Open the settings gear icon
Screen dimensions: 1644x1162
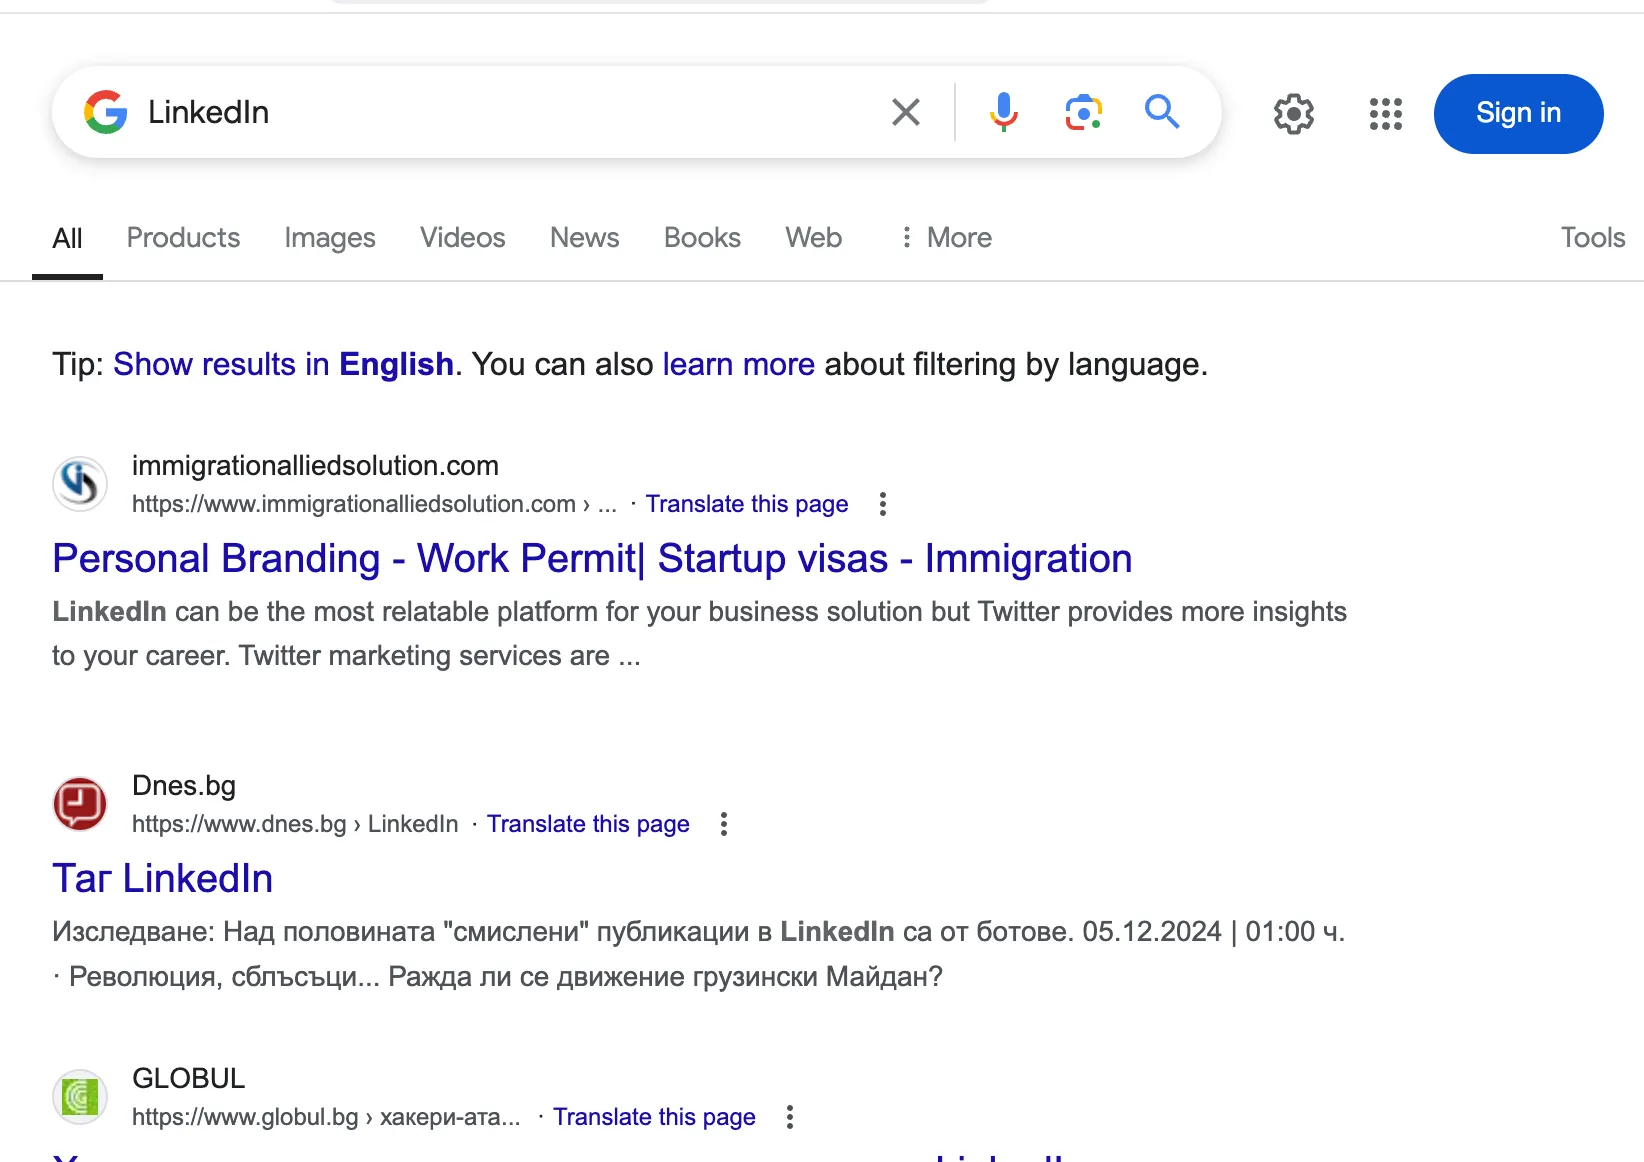tap(1293, 114)
